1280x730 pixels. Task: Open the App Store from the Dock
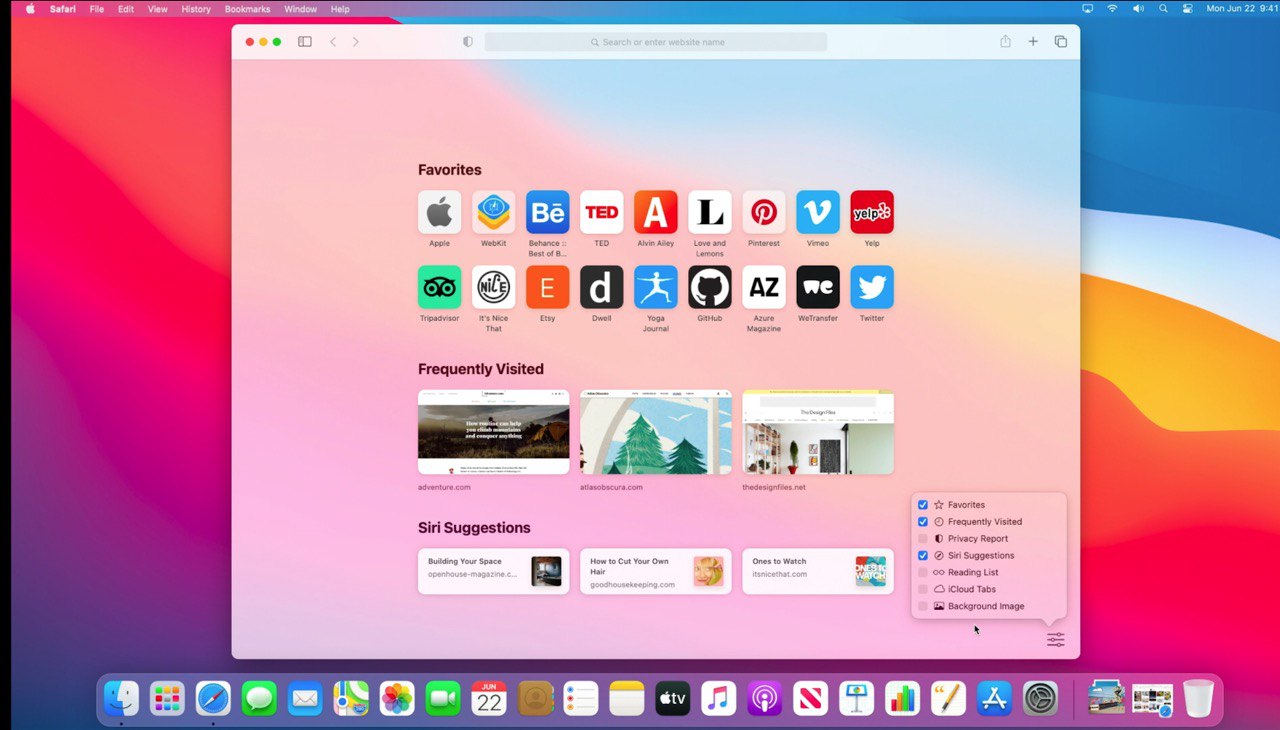coord(995,698)
